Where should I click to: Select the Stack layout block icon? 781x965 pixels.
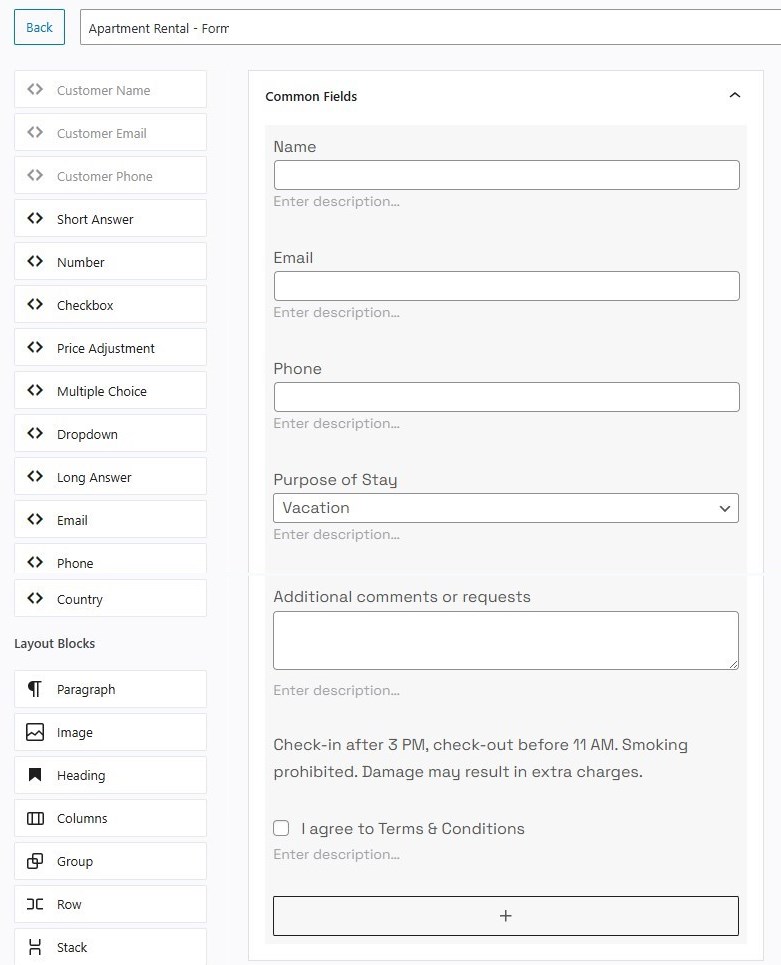[34, 947]
